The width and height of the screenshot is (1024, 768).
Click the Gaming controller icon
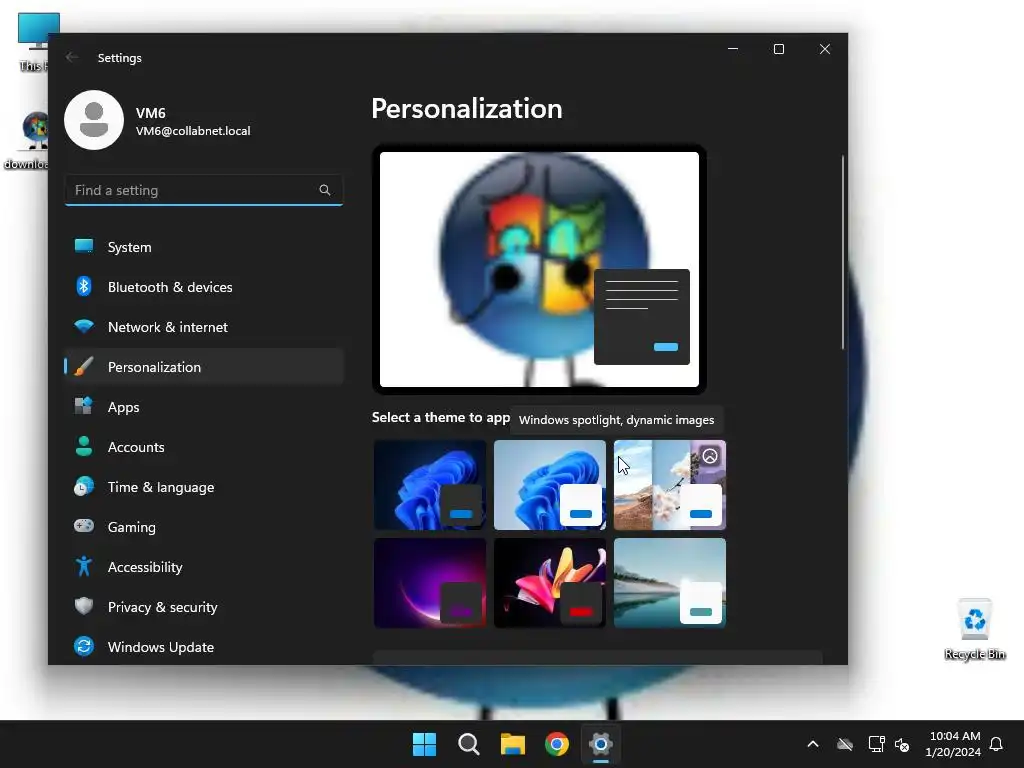point(84,526)
